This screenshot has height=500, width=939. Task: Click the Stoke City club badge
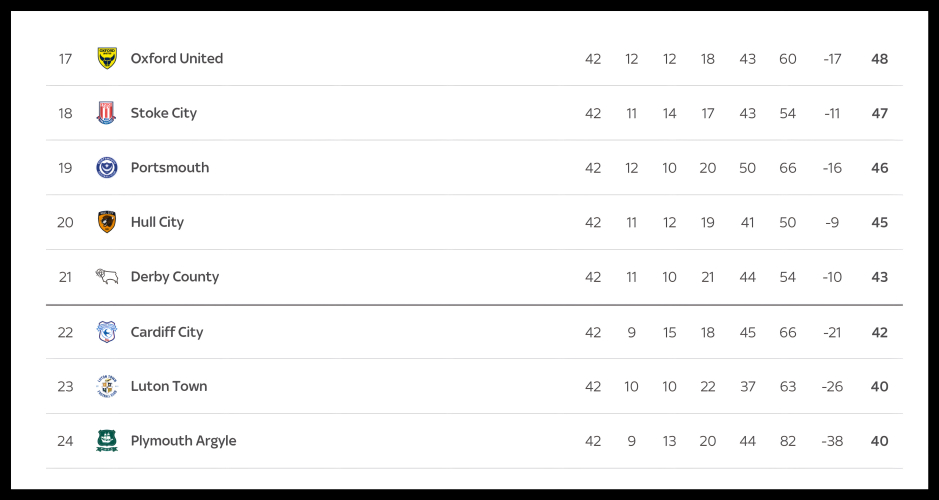pyautogui.click(x=107, y=113)
